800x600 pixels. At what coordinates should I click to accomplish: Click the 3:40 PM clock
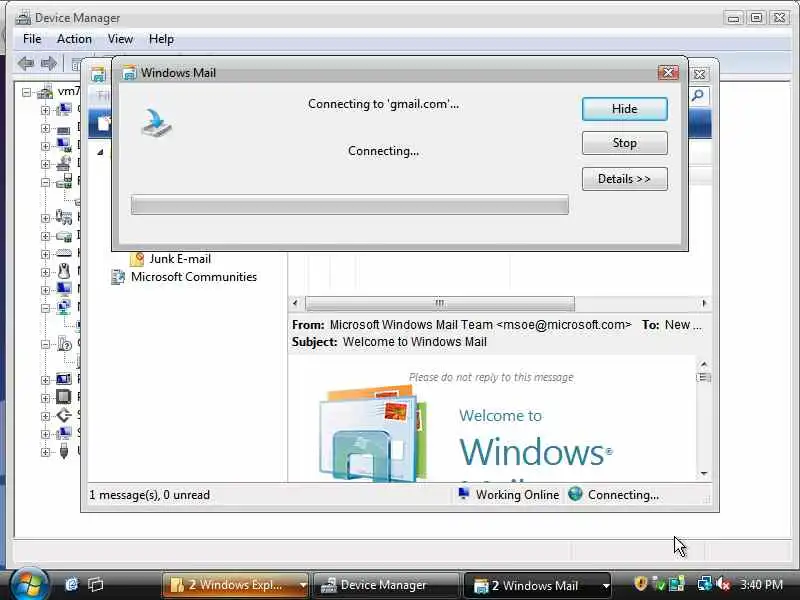click(761, 585)
